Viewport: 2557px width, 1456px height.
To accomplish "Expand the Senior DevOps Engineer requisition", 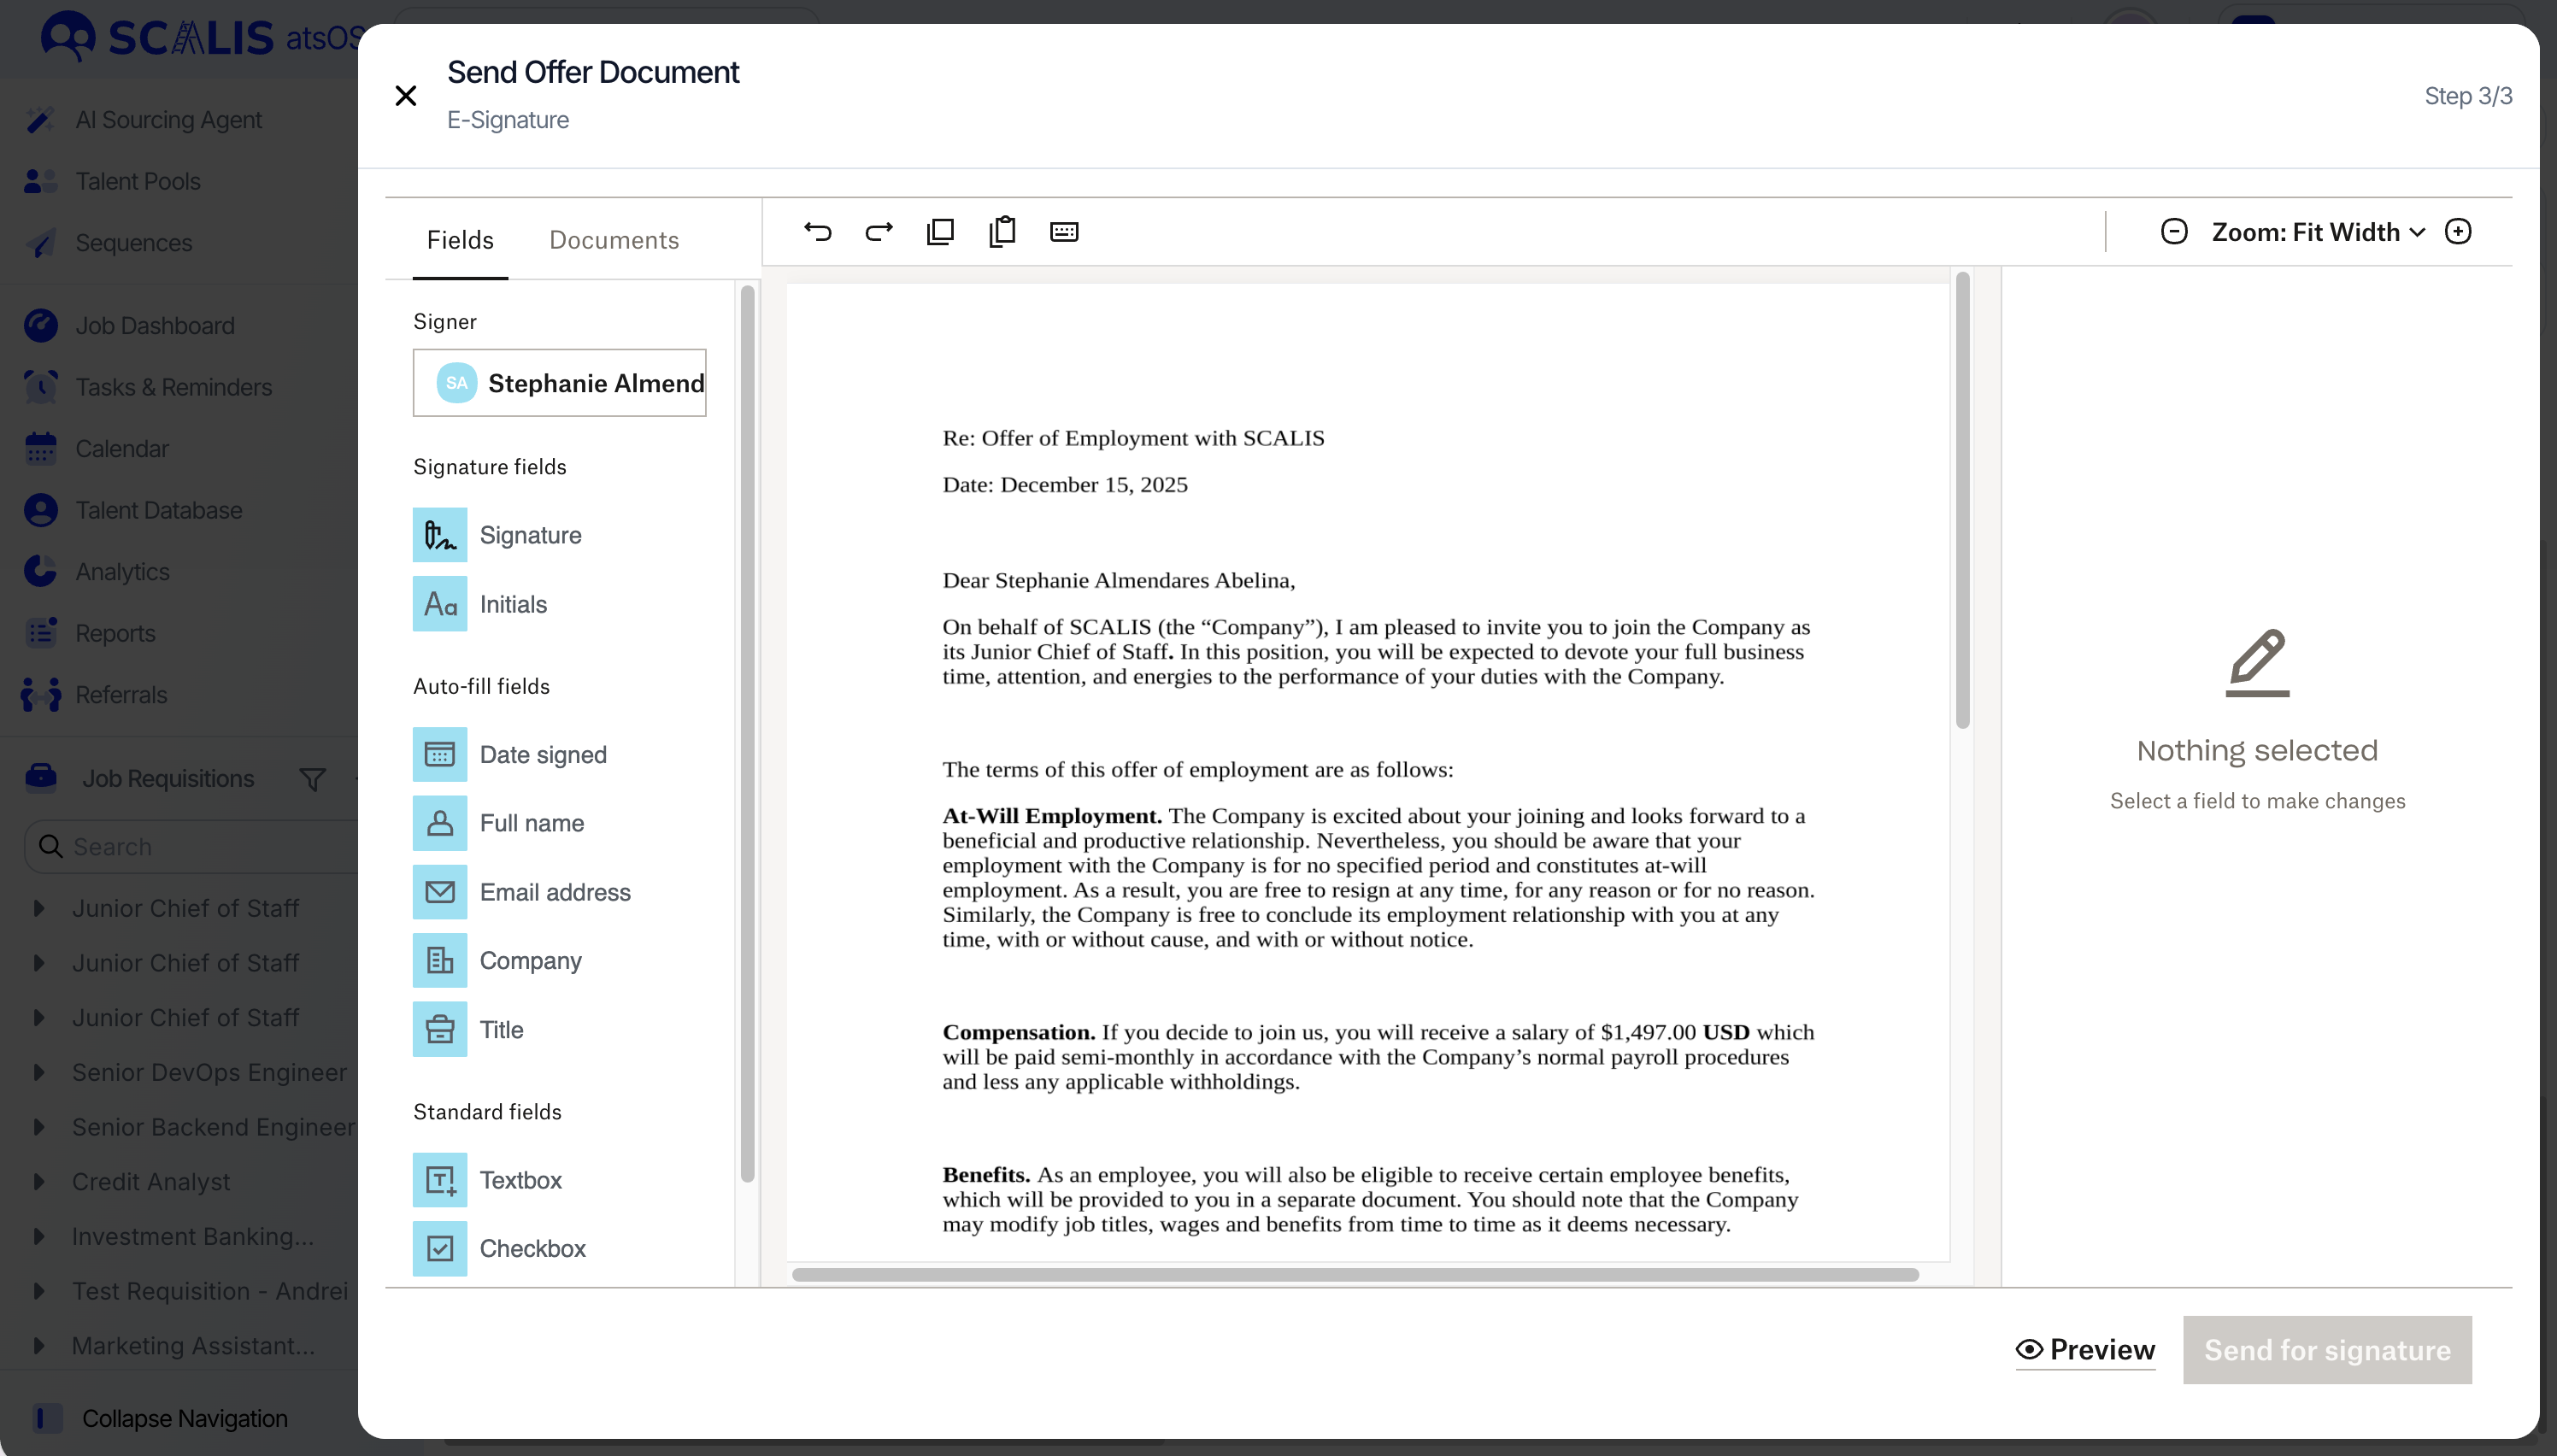I will tap(39, 1072).
